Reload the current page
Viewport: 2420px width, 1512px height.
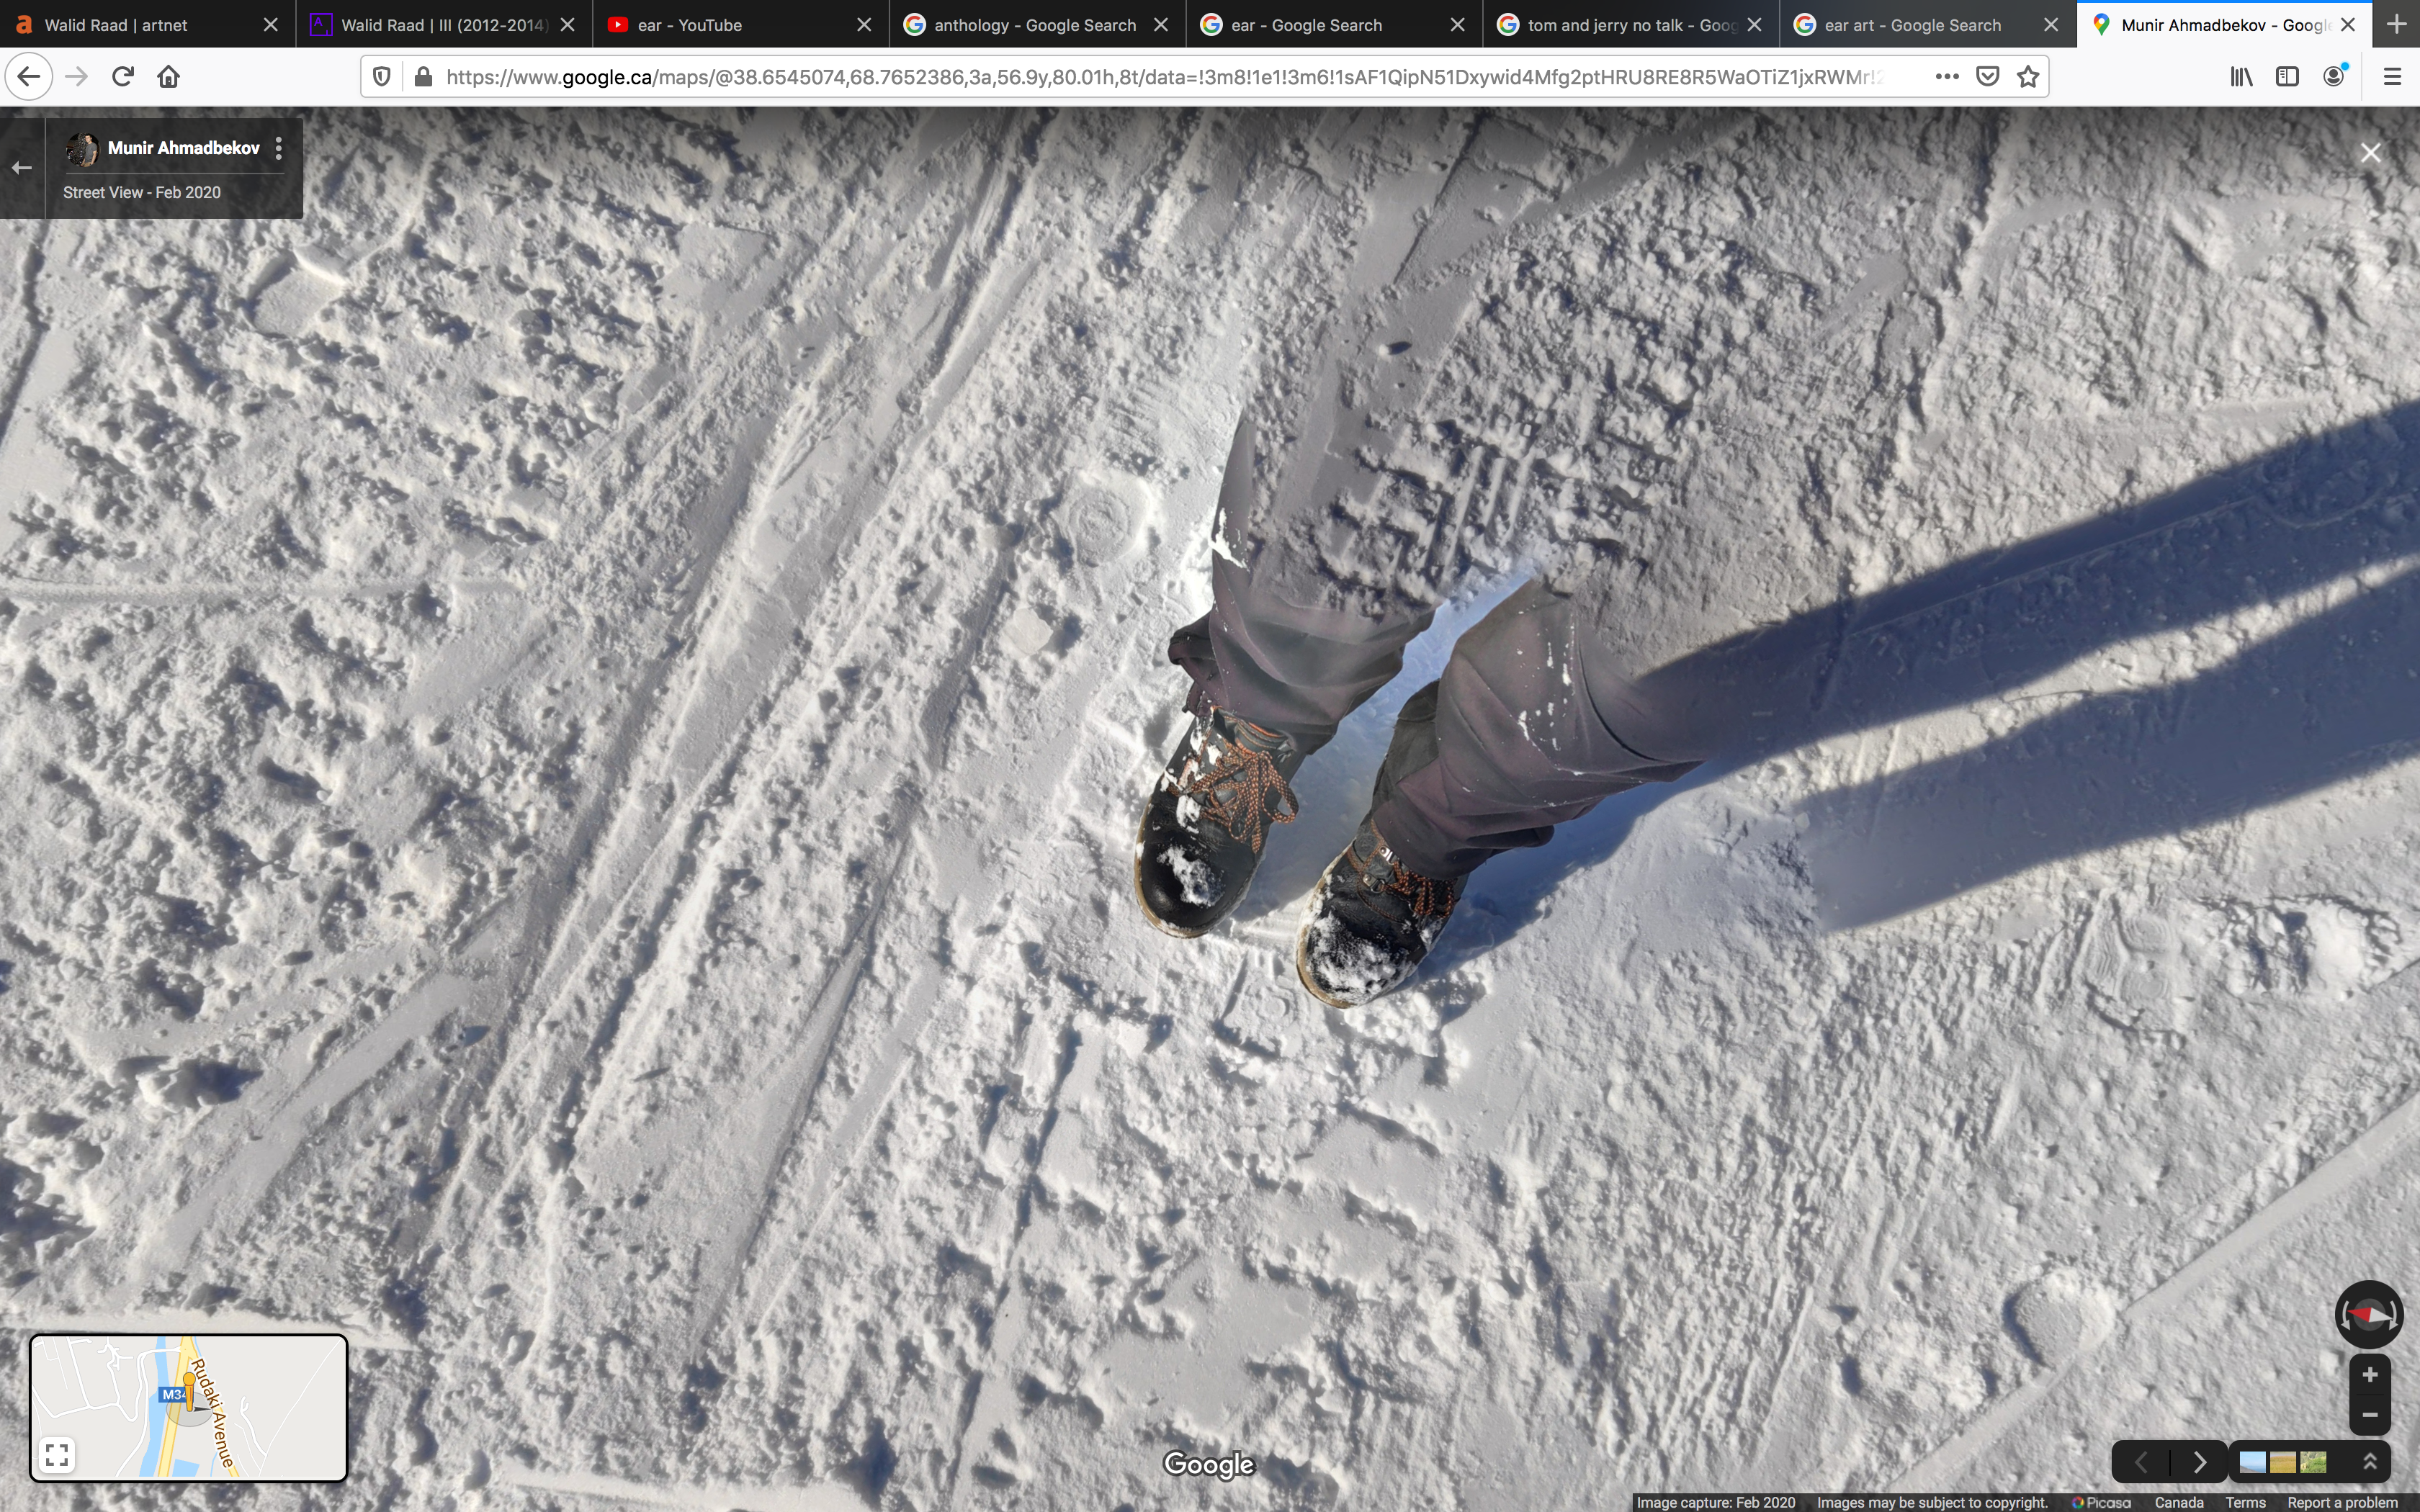pyautogui.click(x=123, y=77)
